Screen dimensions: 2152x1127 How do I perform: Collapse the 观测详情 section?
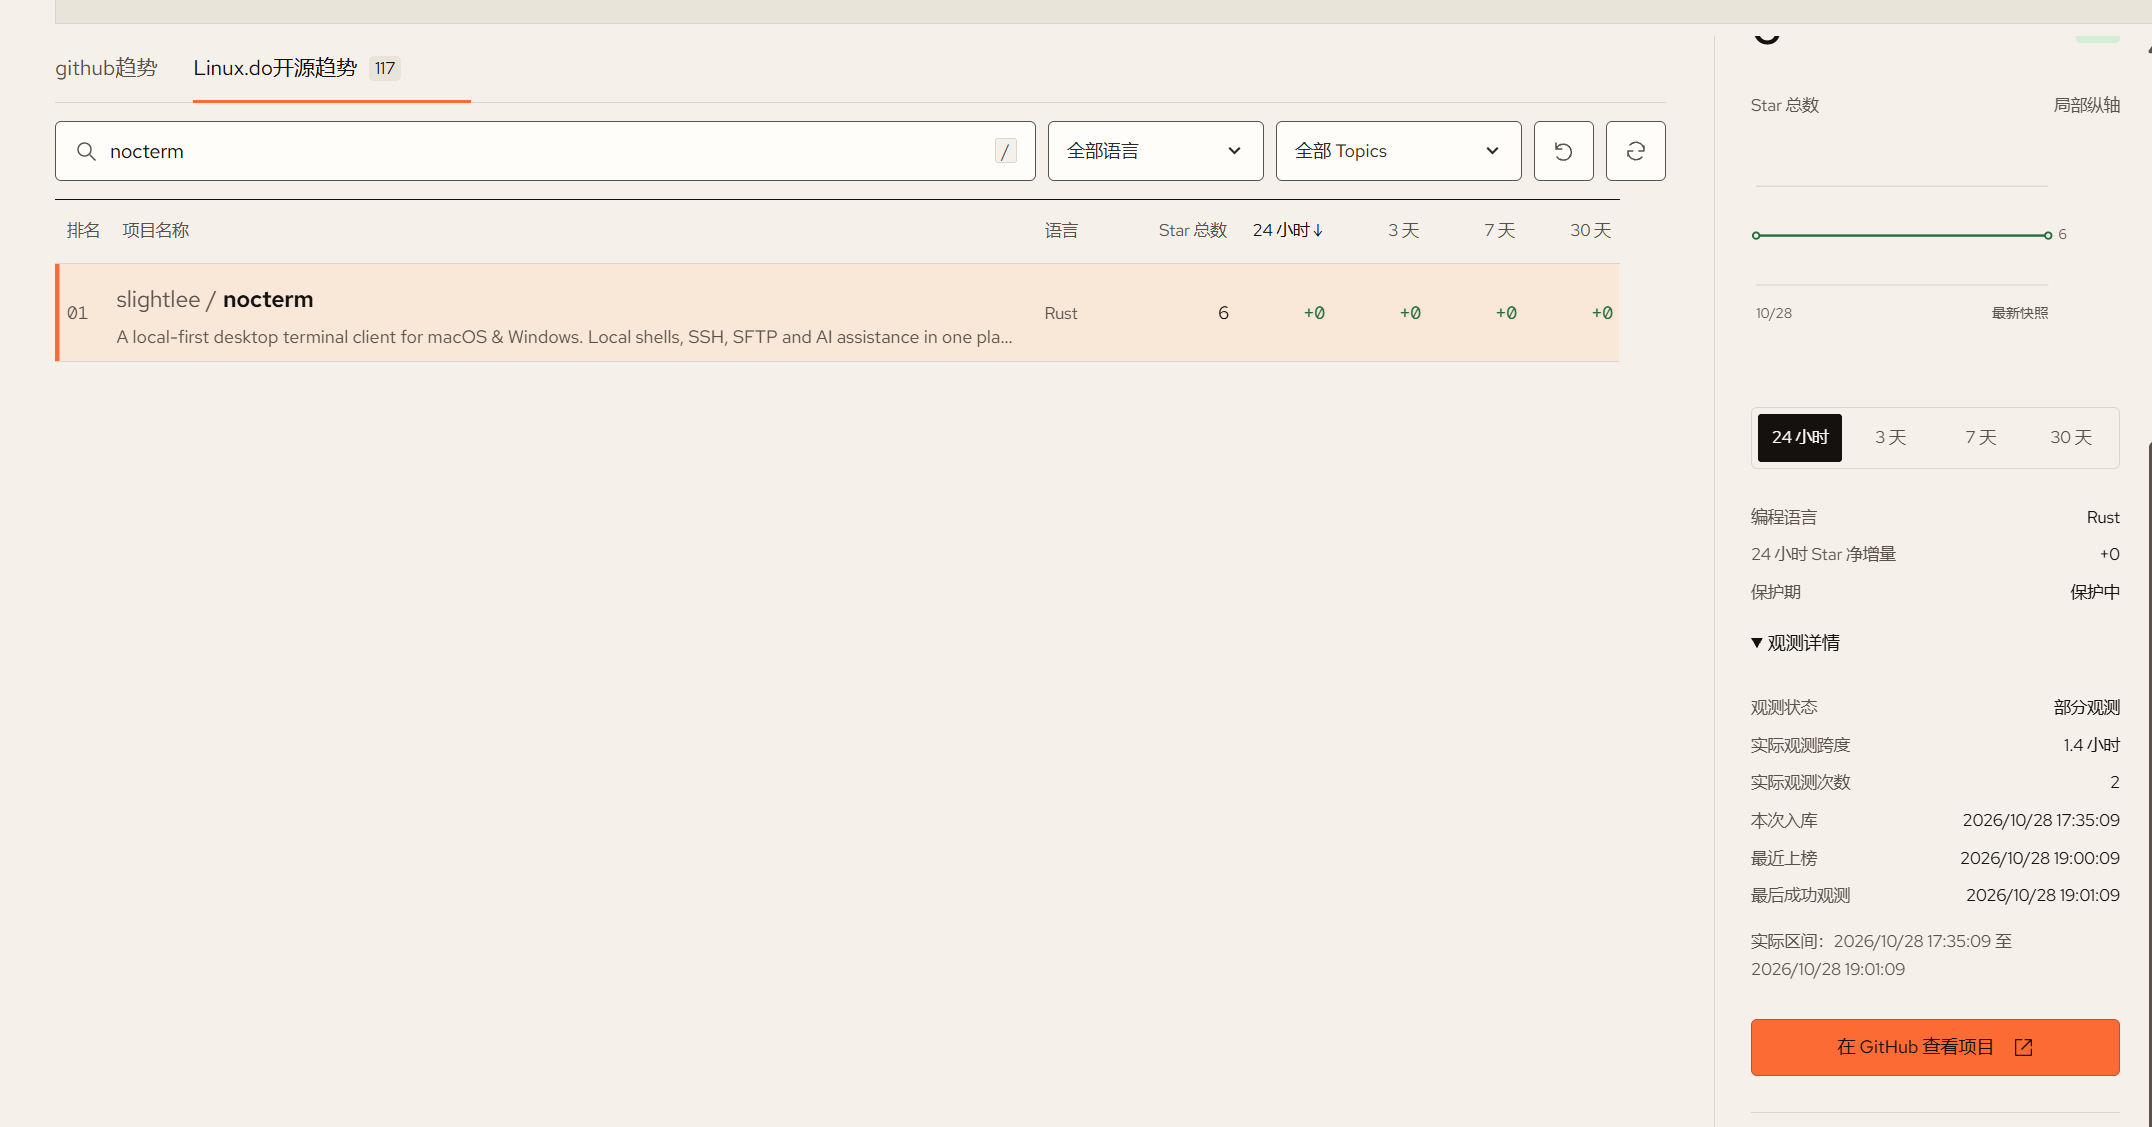[1795, 643]
